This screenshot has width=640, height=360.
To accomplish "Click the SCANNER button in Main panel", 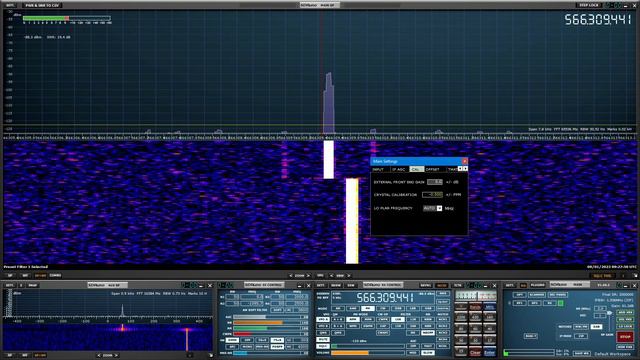I will [537, 295].
